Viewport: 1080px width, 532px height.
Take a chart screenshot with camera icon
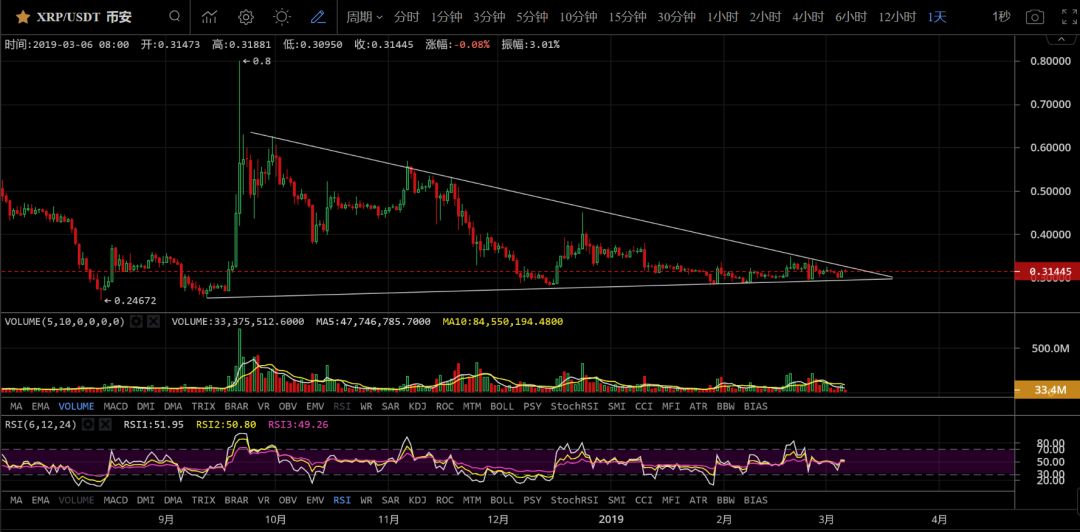point(1035,17)
